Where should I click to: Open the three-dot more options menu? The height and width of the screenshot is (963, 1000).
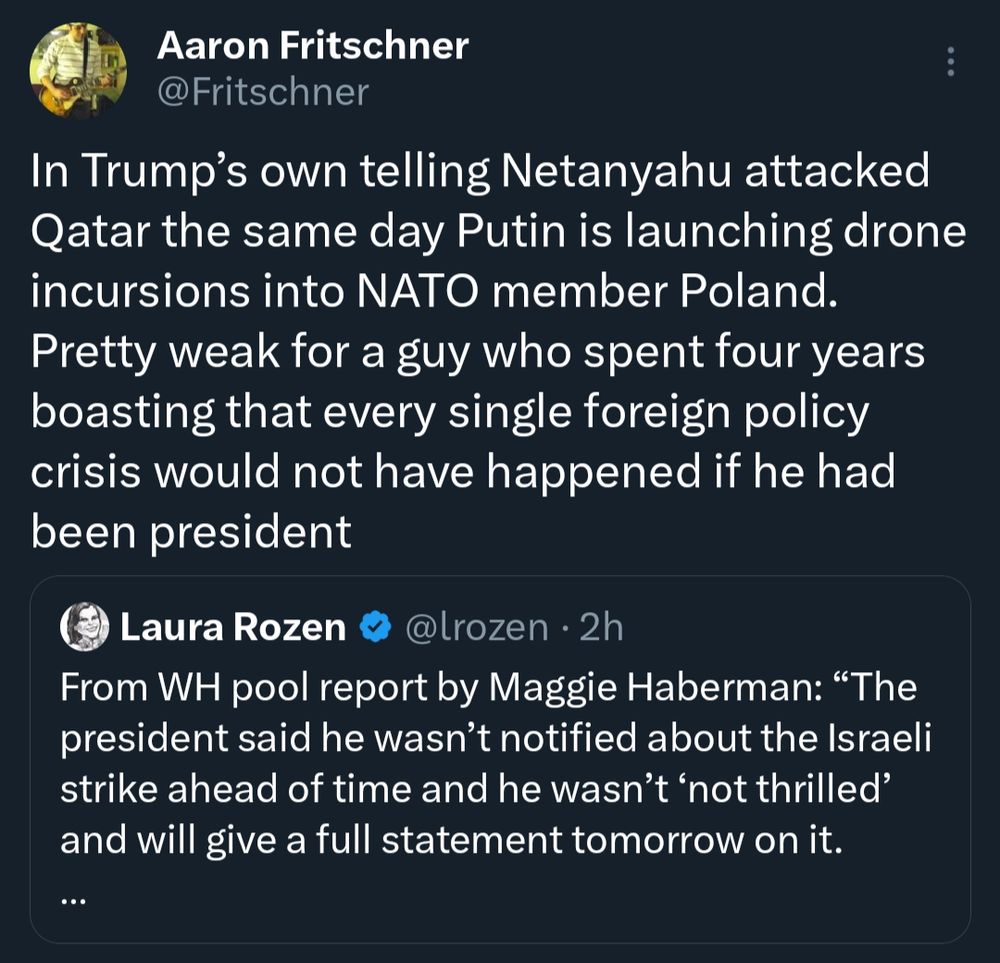[950, 61]
